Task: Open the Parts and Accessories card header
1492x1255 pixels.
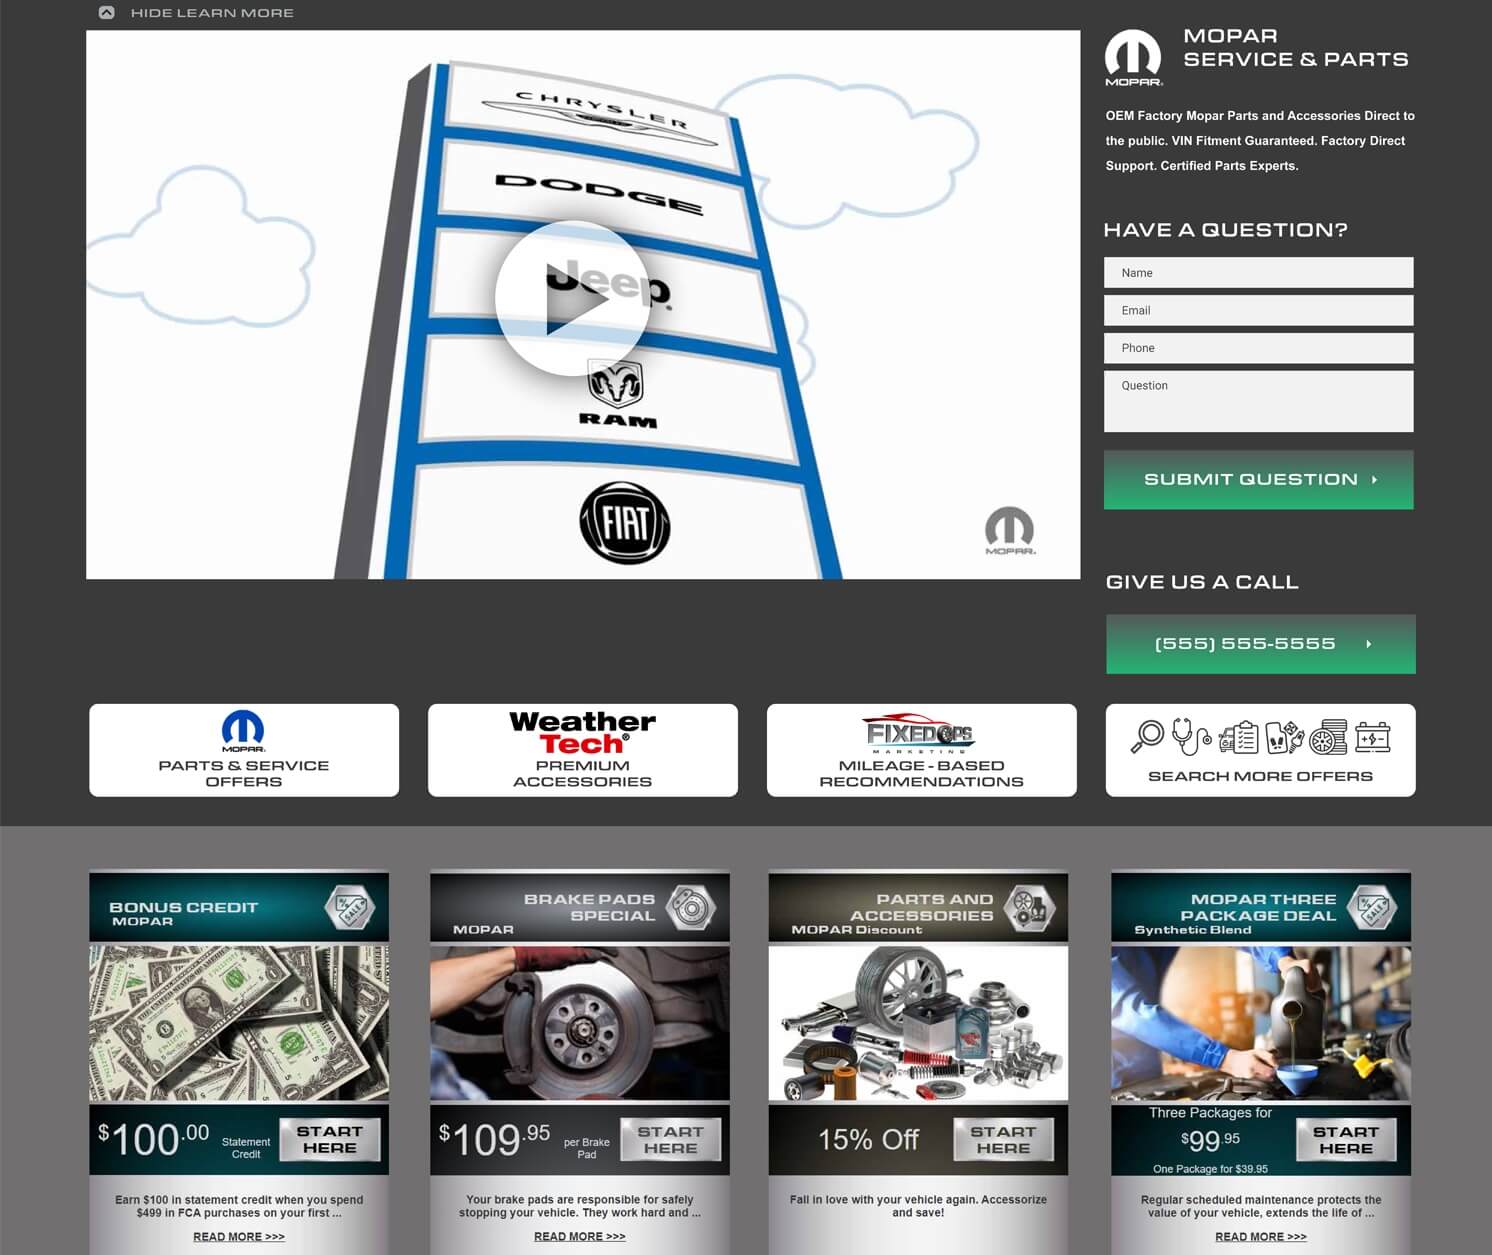Action: [x=918, y=907]
